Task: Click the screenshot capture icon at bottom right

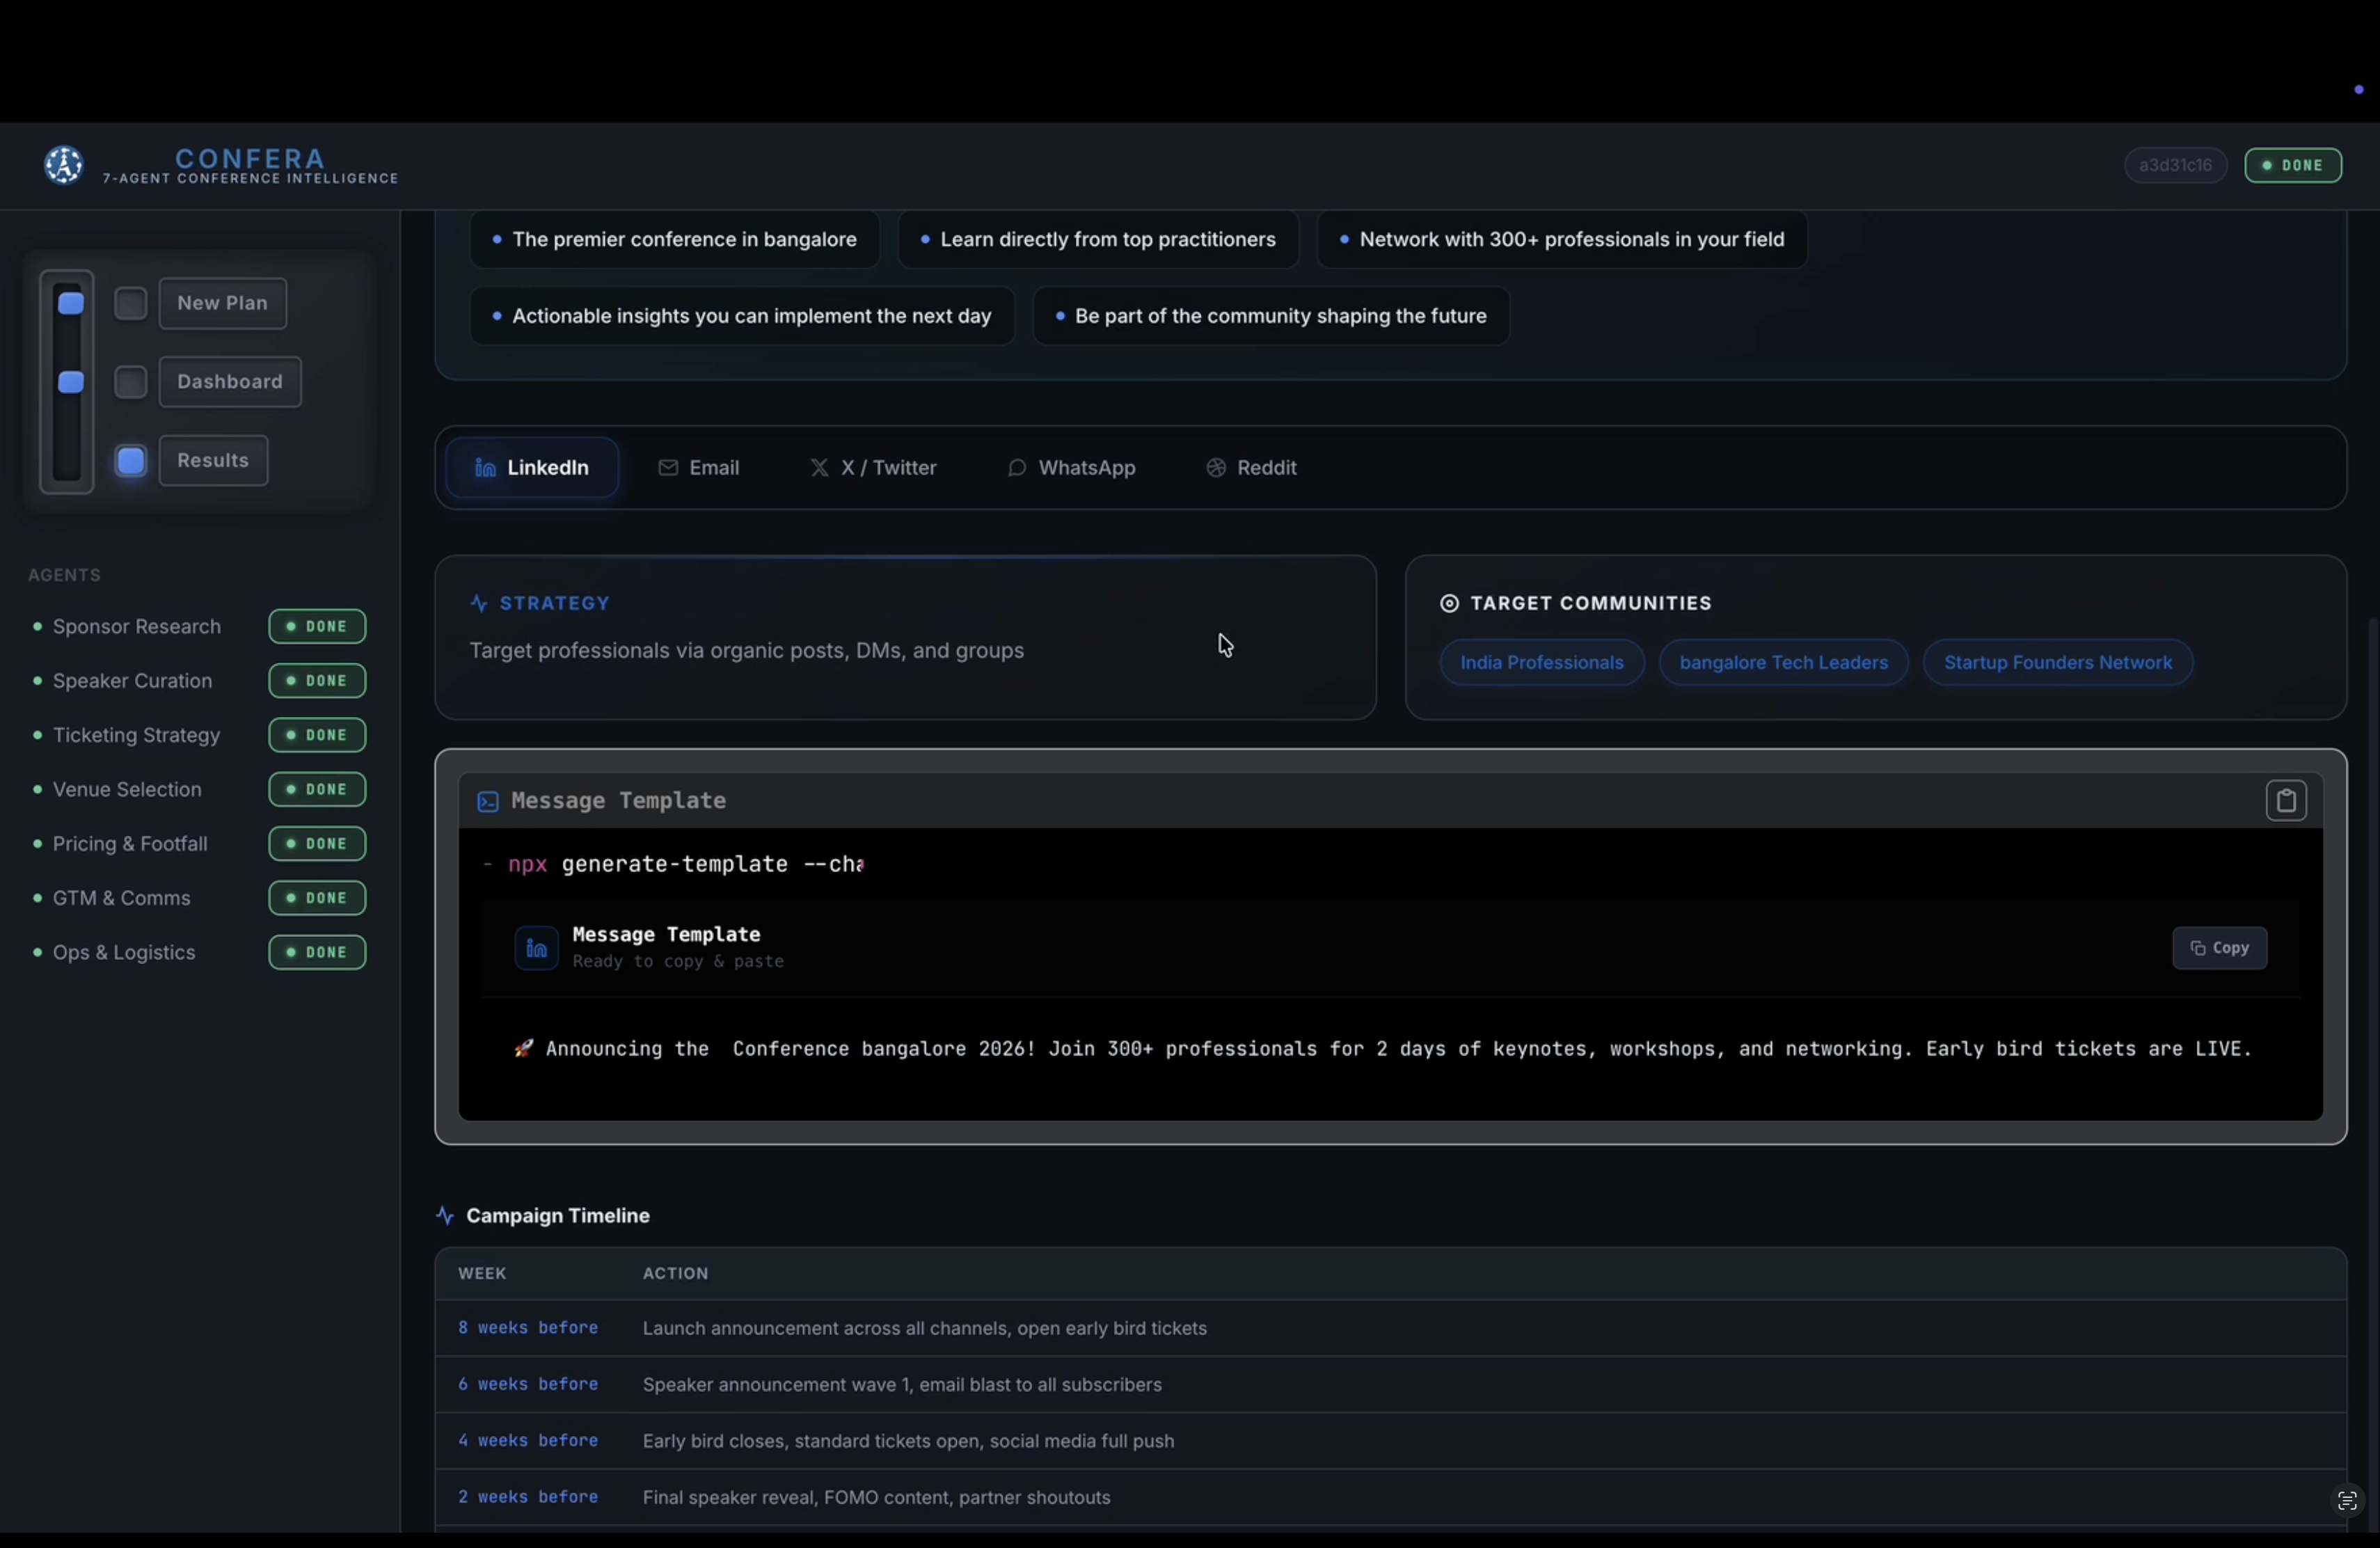Action: click(2346, 1501)
